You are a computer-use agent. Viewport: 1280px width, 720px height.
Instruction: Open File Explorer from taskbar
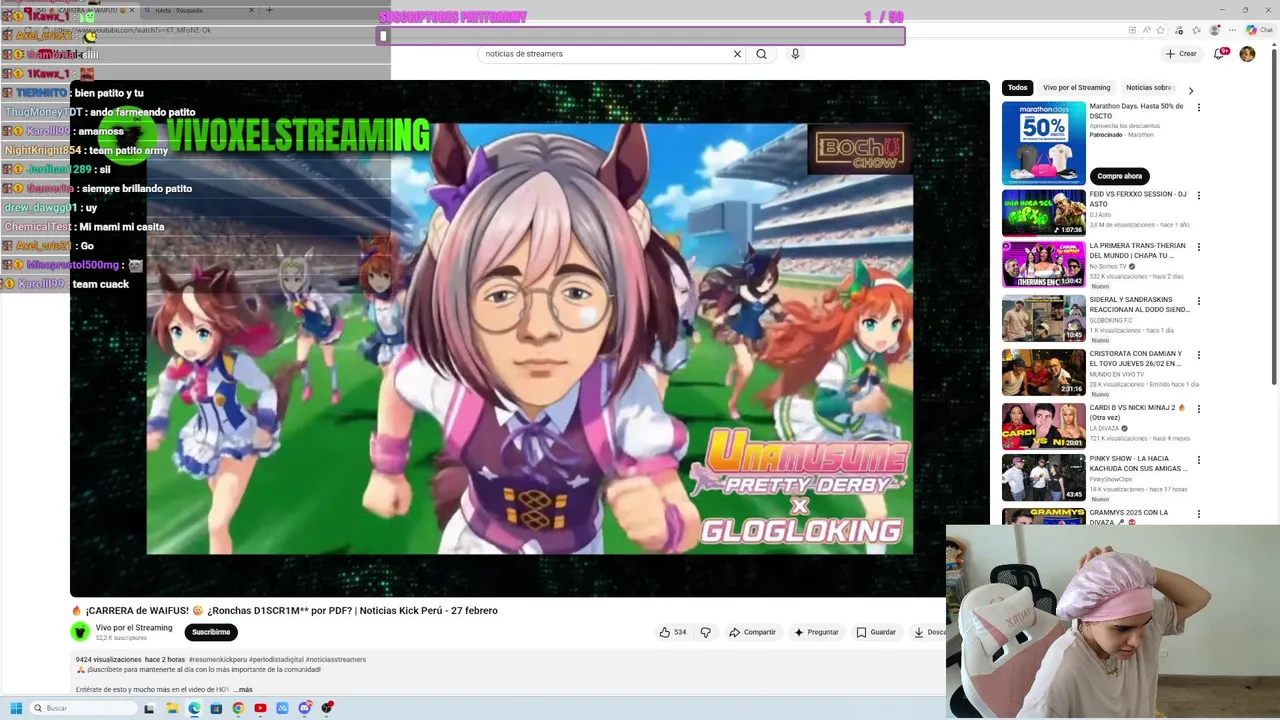pos(172,708)
